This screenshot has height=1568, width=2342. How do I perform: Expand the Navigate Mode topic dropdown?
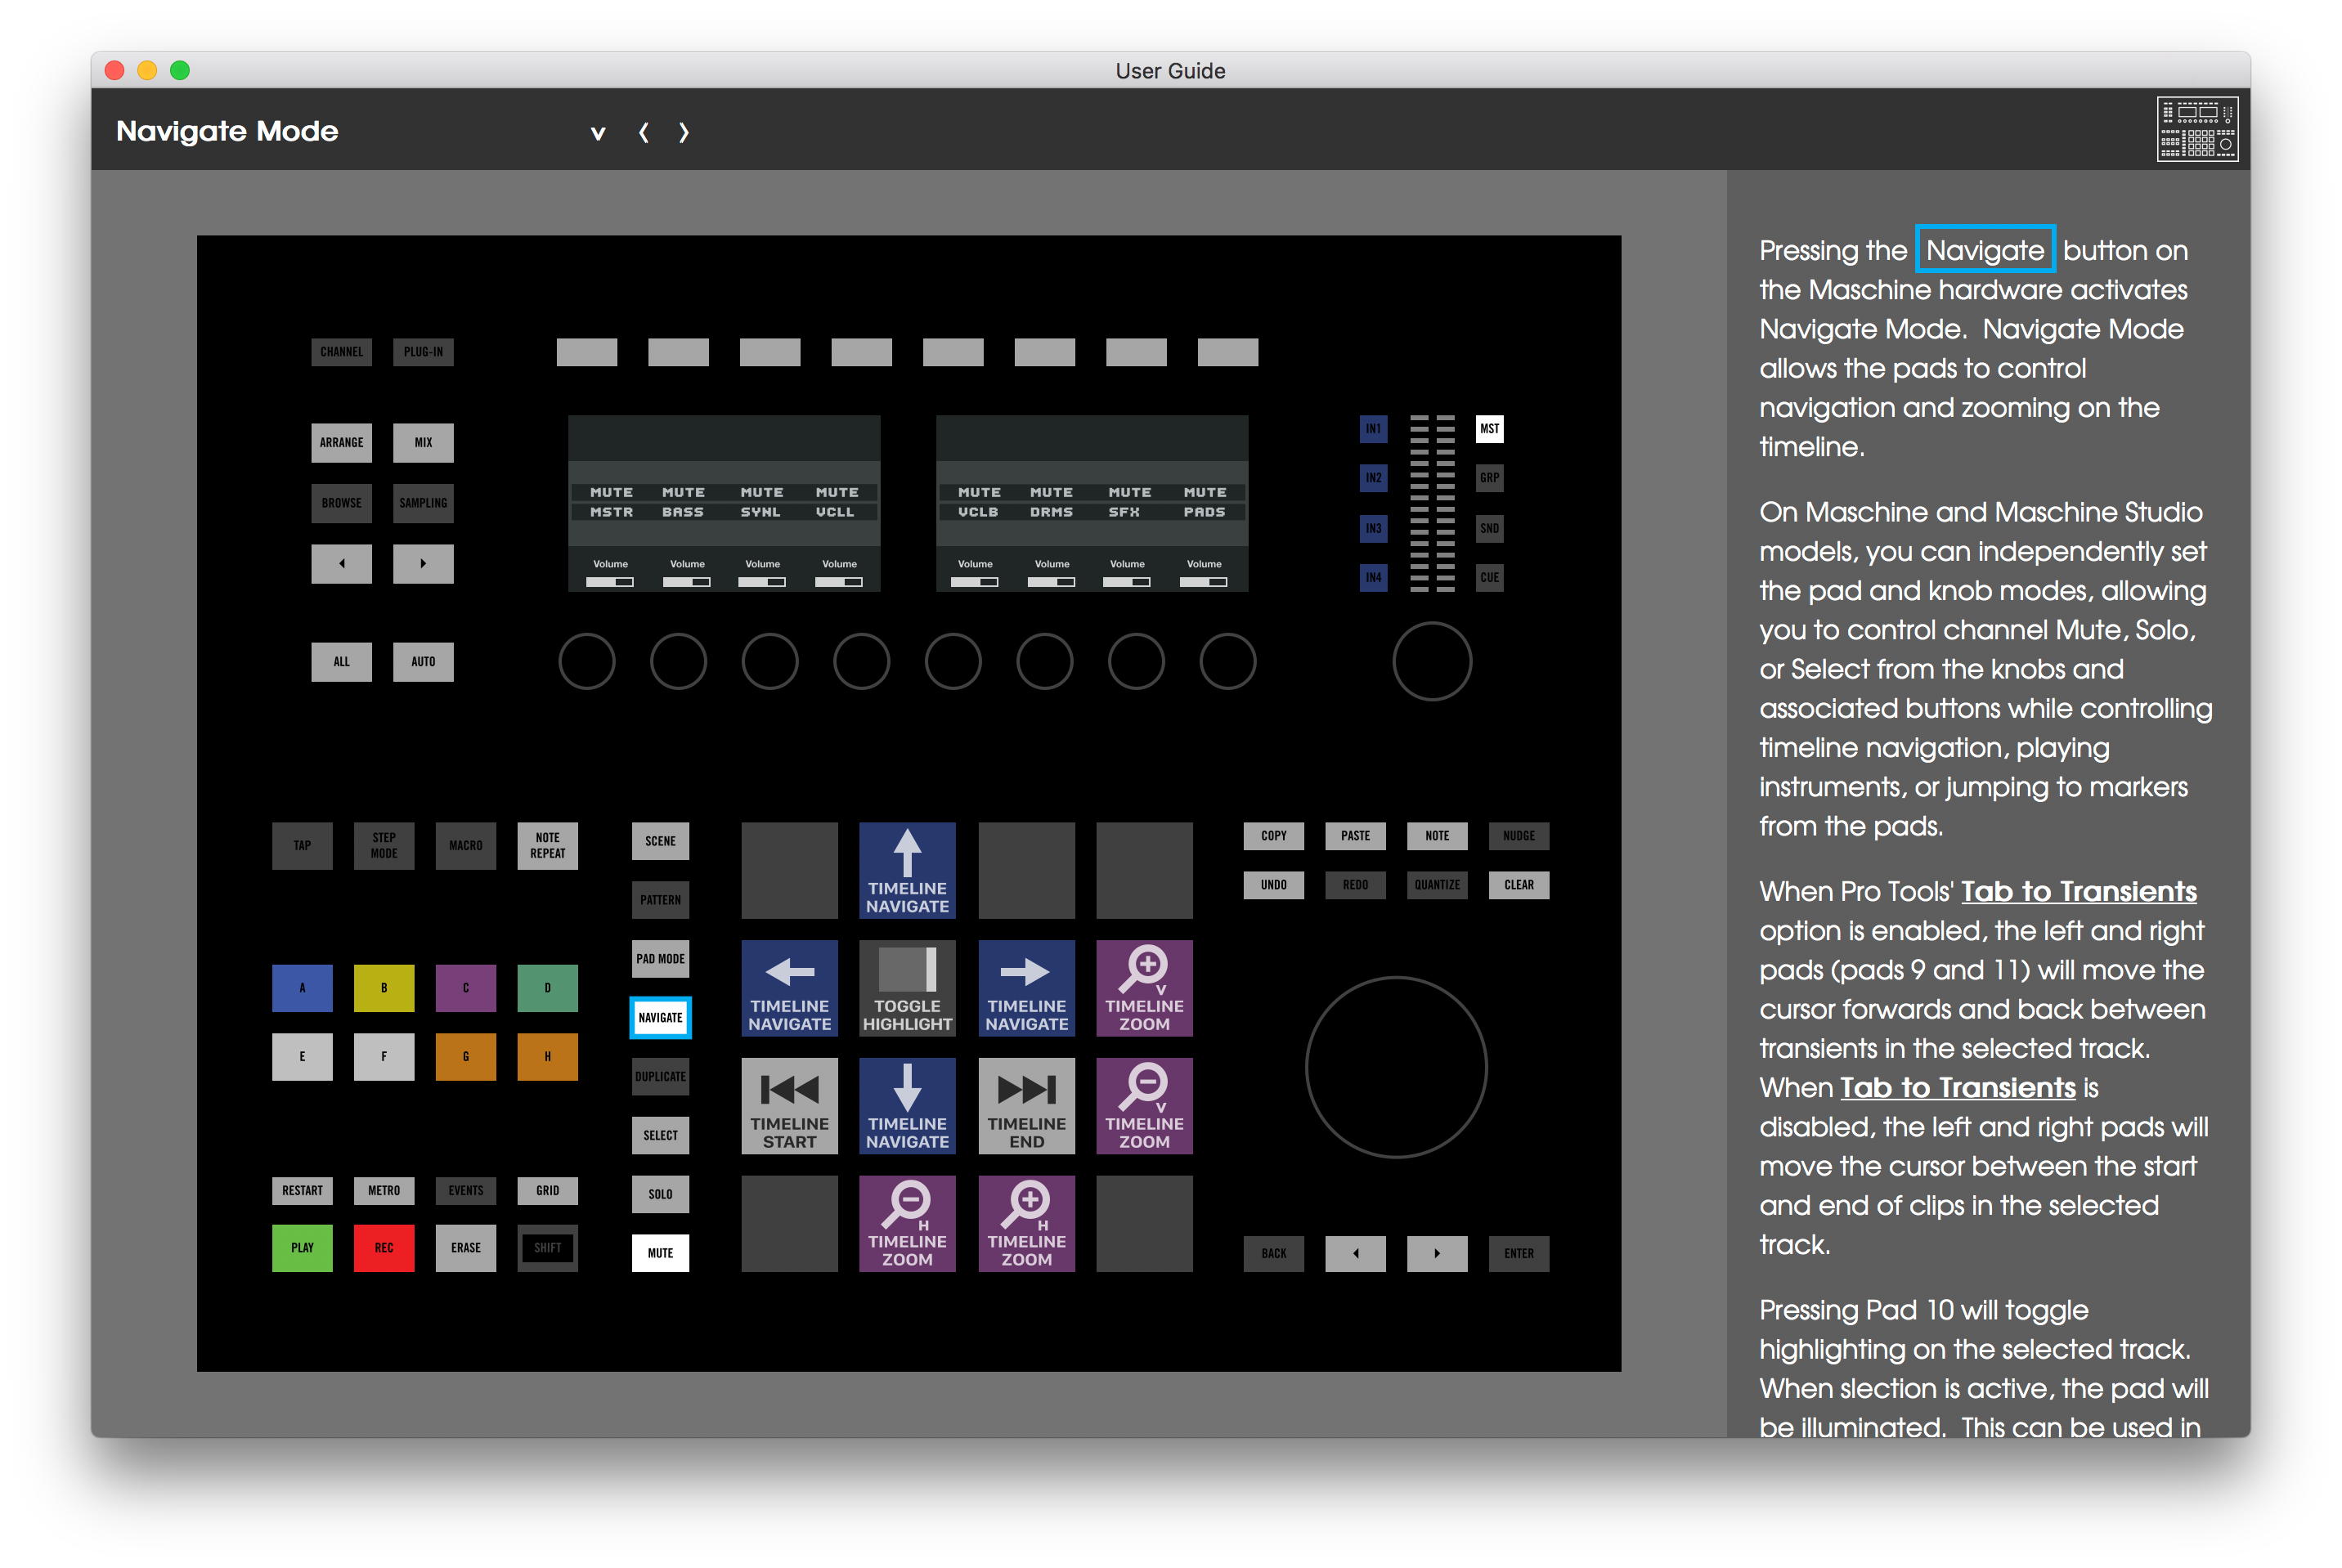(598, 132)
